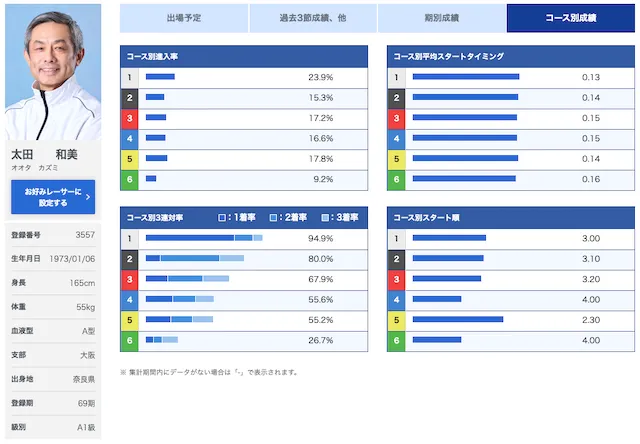640x444 pixels.
Task: Click the 23.9% entry rate bar
Action: 160,77
